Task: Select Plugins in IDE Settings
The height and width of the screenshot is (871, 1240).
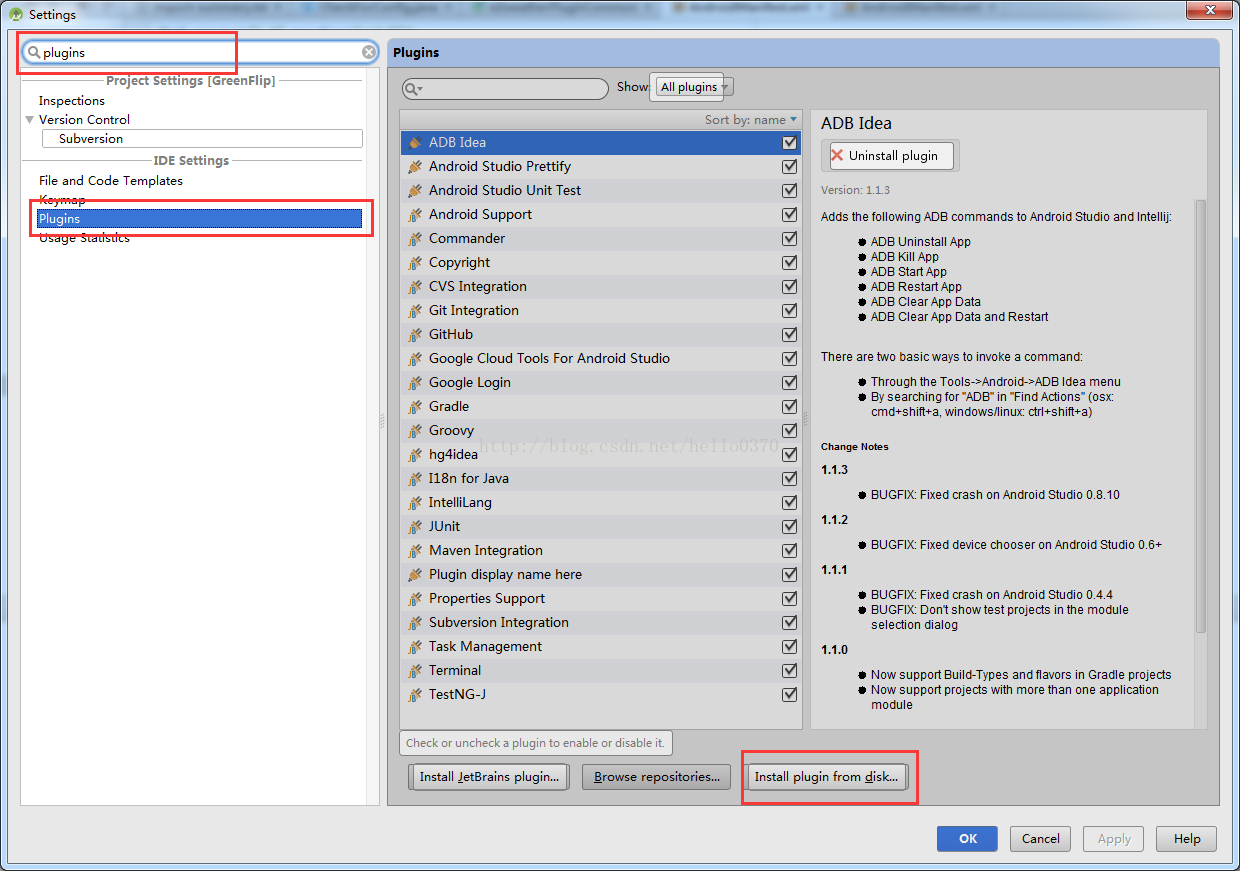Action: pos(200,218)
